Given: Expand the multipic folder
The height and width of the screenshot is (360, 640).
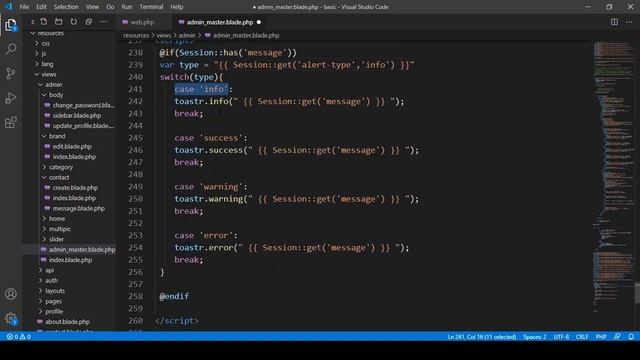Looking at the screenshot, I should point(60,229).
